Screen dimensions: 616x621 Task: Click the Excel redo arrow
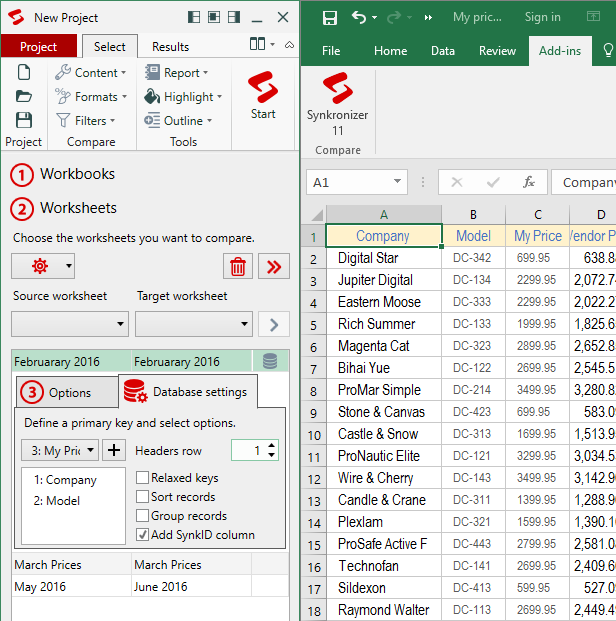[393, 17]
